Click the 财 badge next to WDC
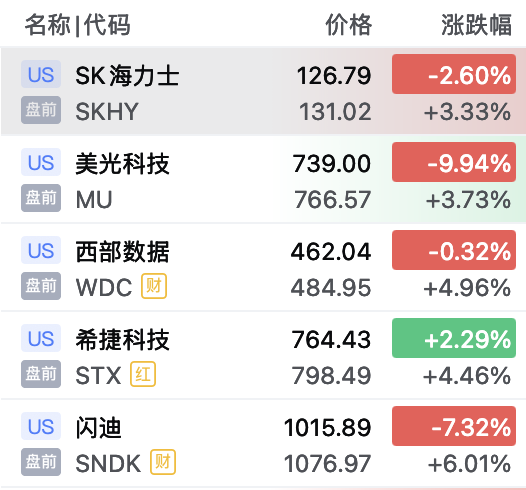The image size is (526, 490). tap(154, 286)
